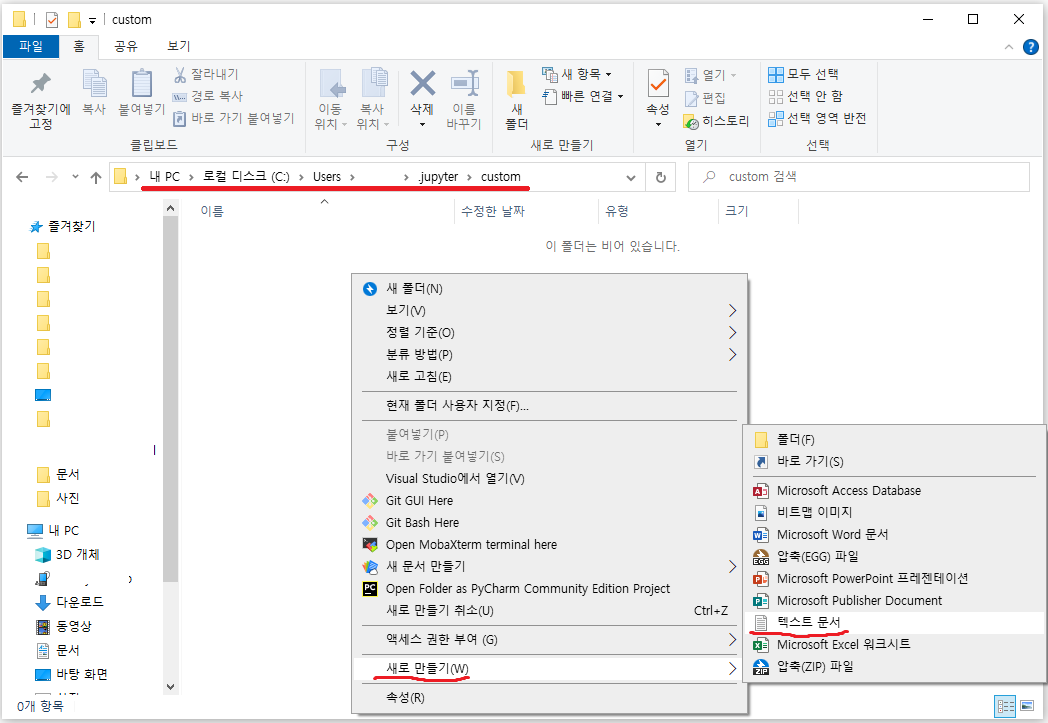
Task: Switch to the 보기 (View) tab
Action: coord(178,46)
